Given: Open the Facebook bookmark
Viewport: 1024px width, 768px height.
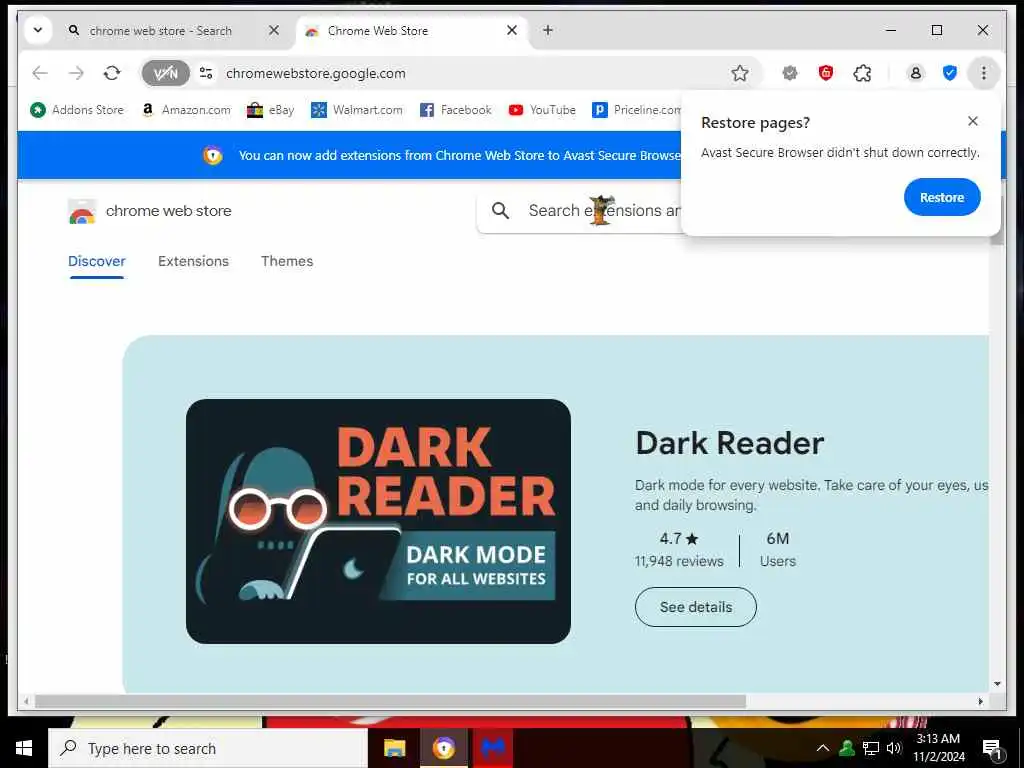Looking at the screenshot, I should (x=455, y=110).
